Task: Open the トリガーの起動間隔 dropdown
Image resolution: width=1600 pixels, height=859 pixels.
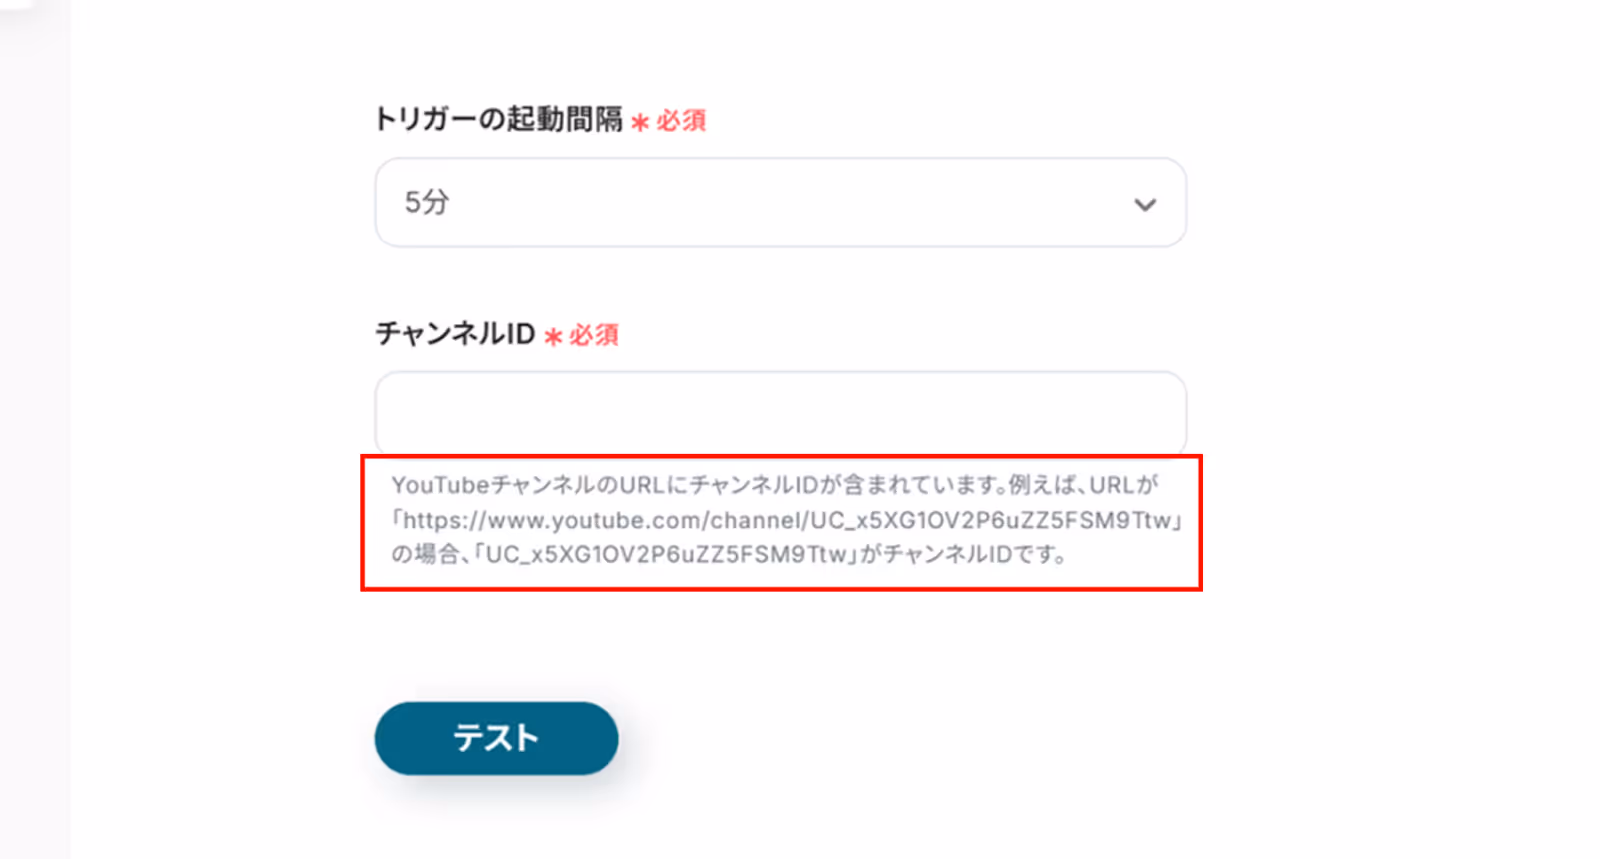Action: [780, 202]
